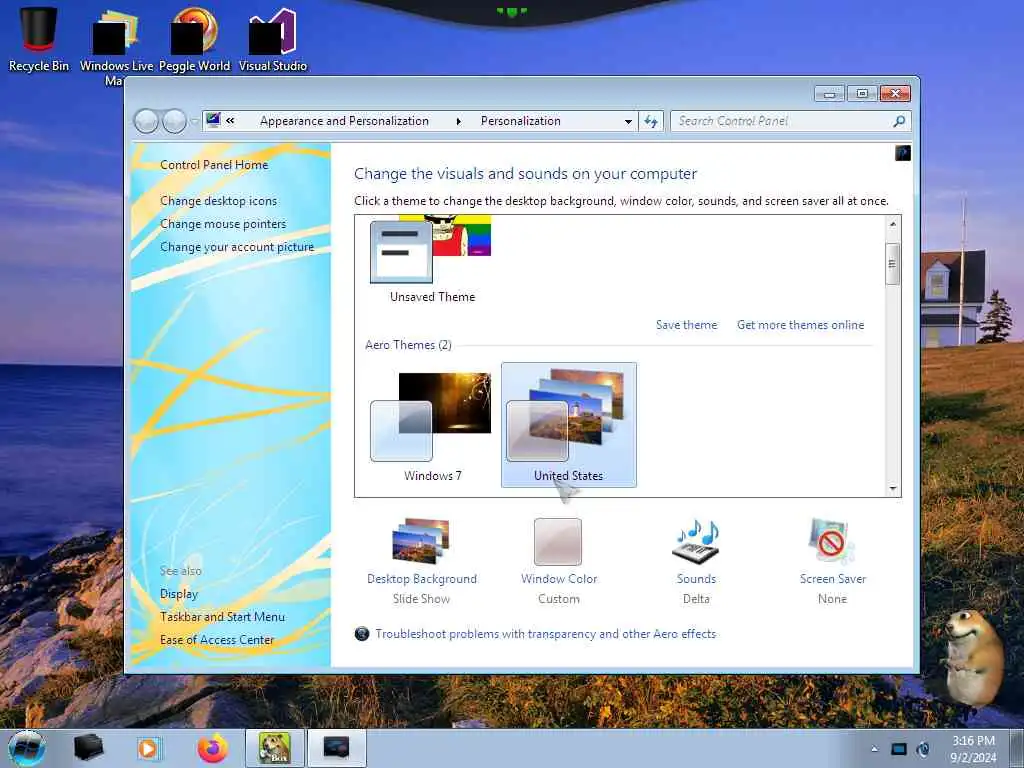This screenshot has width=1024, height=768.
Task: Open the clock showing 3:16 PM
Action: tap(973, 749)
